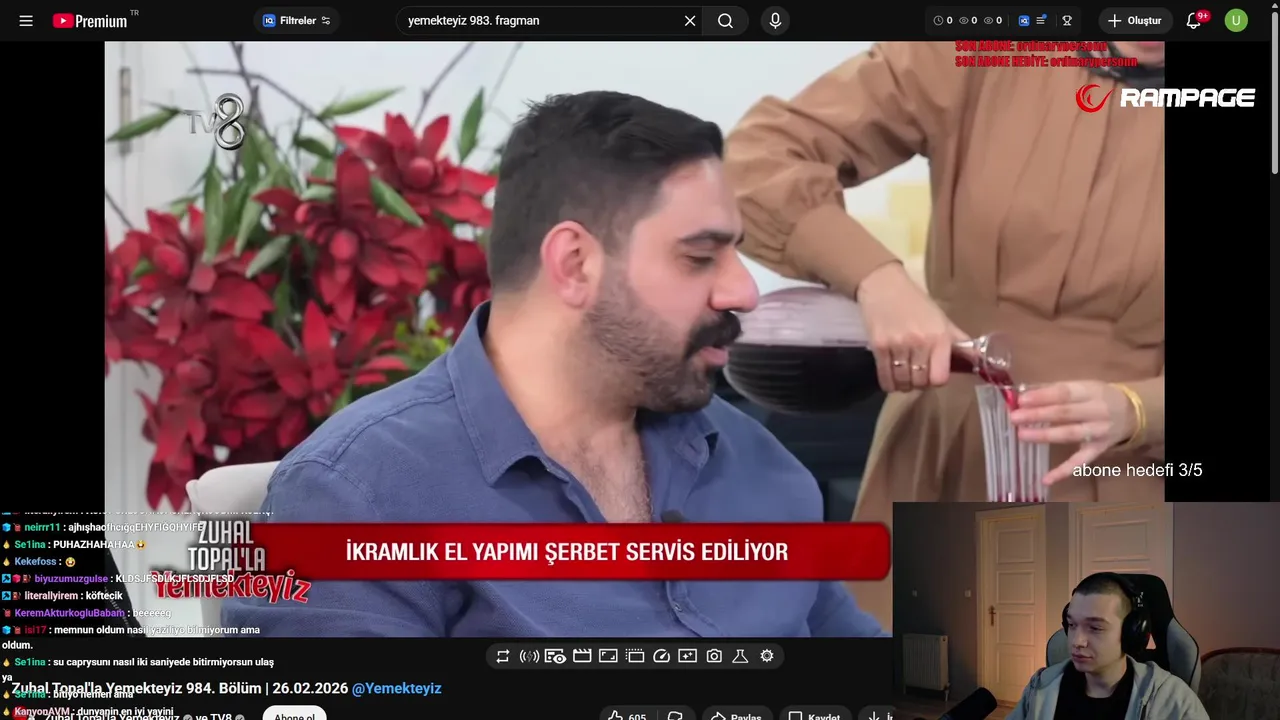
Task: Click the video title Zuhal Topal'la Yemekteyiz 984. Bölüm
Action: click(180, 688)
